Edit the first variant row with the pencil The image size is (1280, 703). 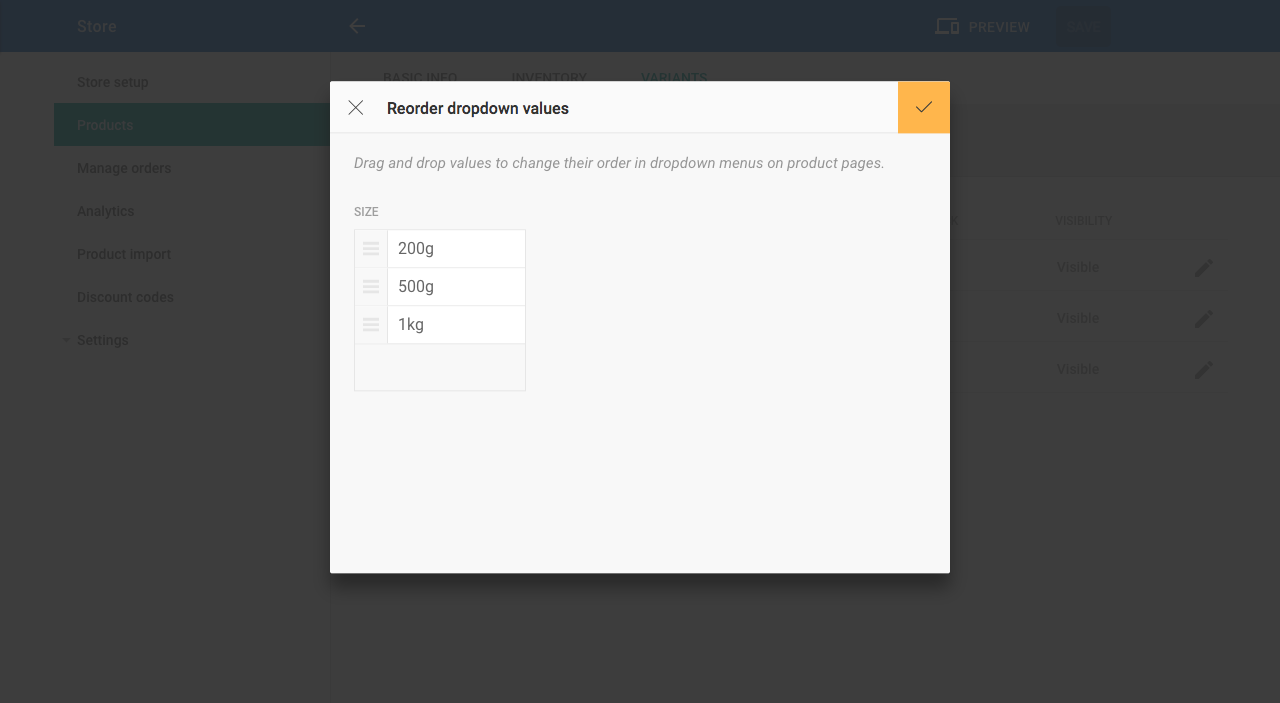(1204, 267)
